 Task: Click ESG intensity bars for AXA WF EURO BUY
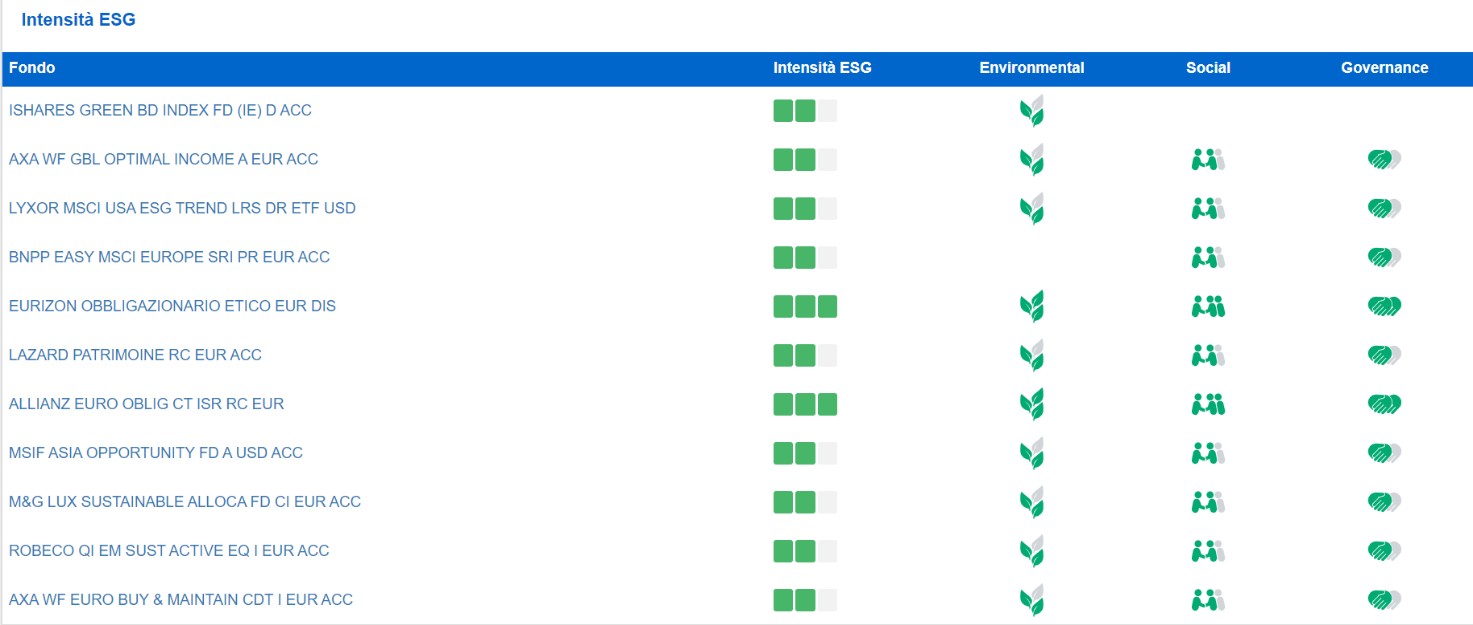coord(805,601)
